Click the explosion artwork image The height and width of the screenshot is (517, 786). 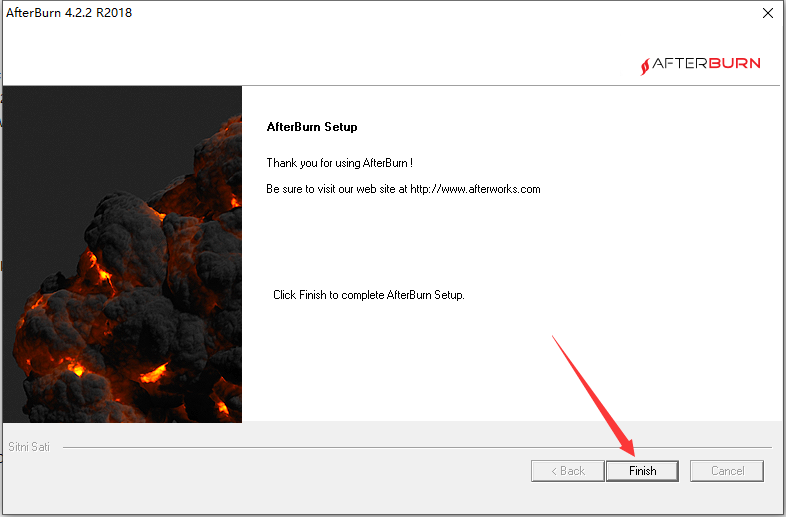(x=122, y=254)
